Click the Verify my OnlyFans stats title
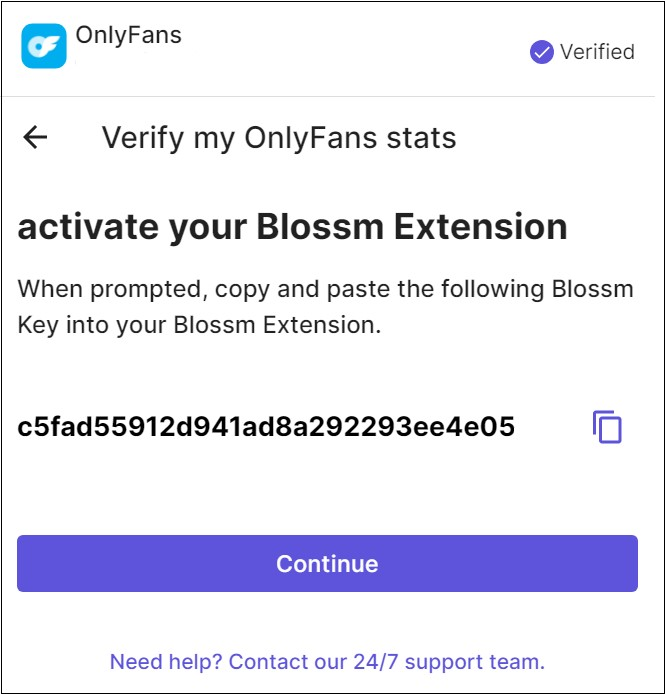This screenshot has width=665, height=694. pyautogui.click(x=279, y=138)
